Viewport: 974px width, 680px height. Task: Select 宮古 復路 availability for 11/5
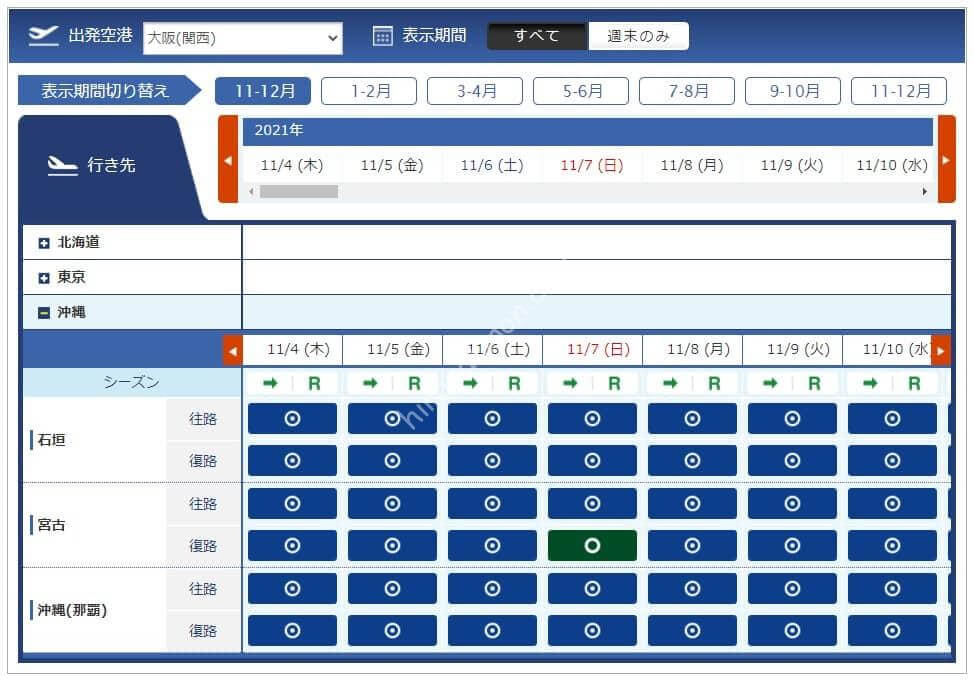[x=392, y=546]
